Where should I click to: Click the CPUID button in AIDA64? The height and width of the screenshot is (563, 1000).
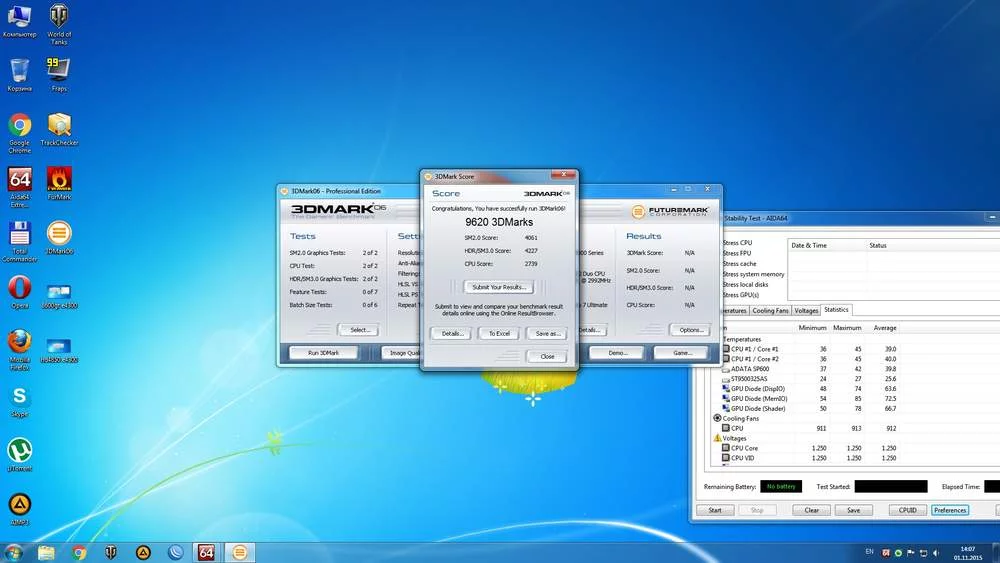pos(908,510)
